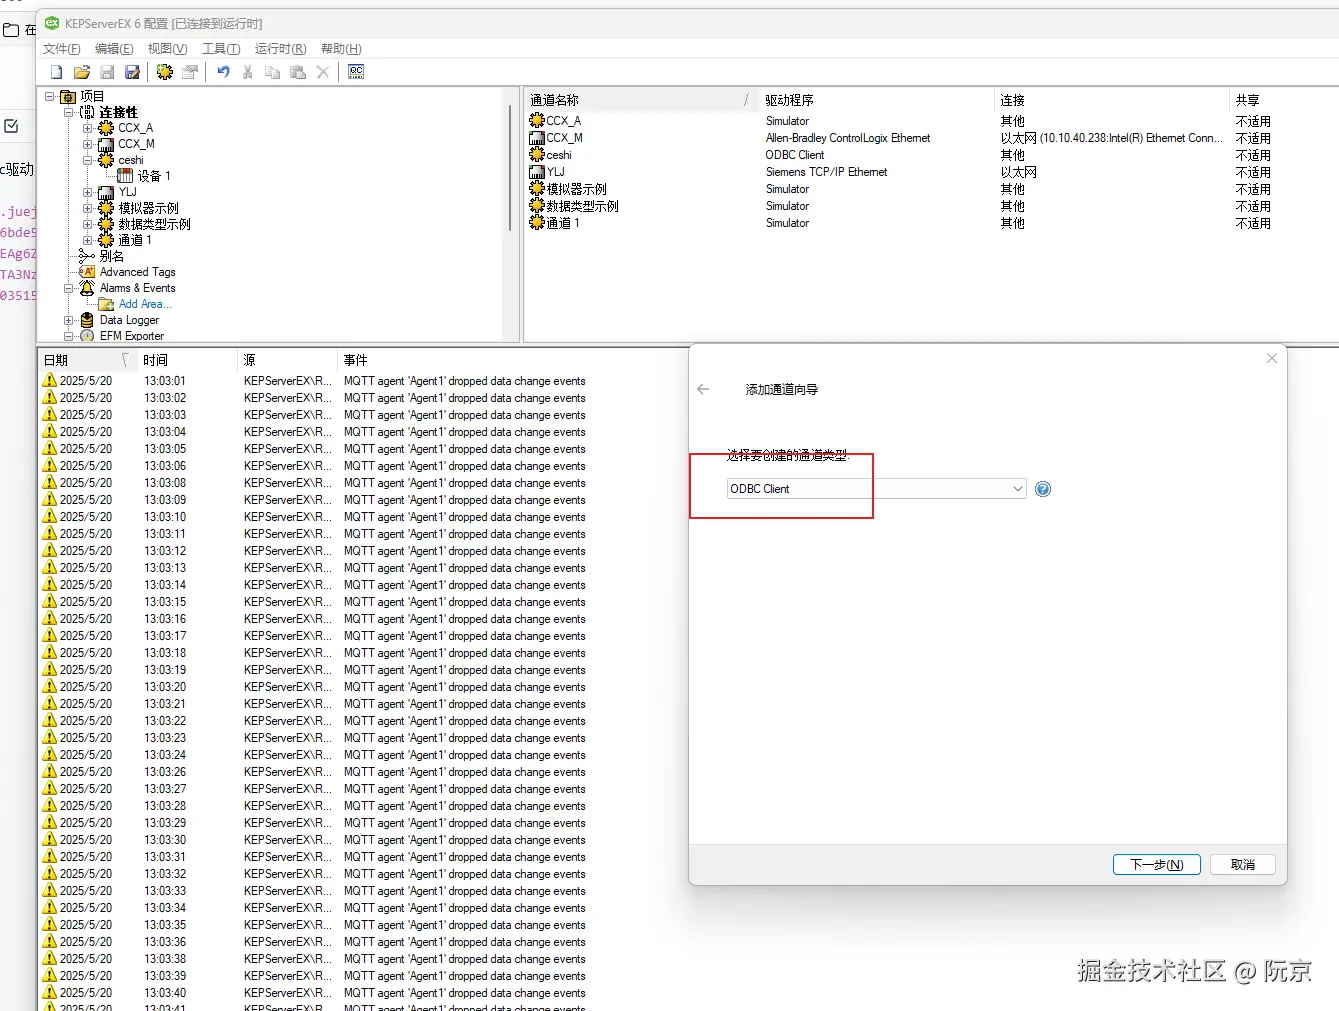Undo the last action with the toolbar arrow
1339x1011 pixels.
pos(223,72)
